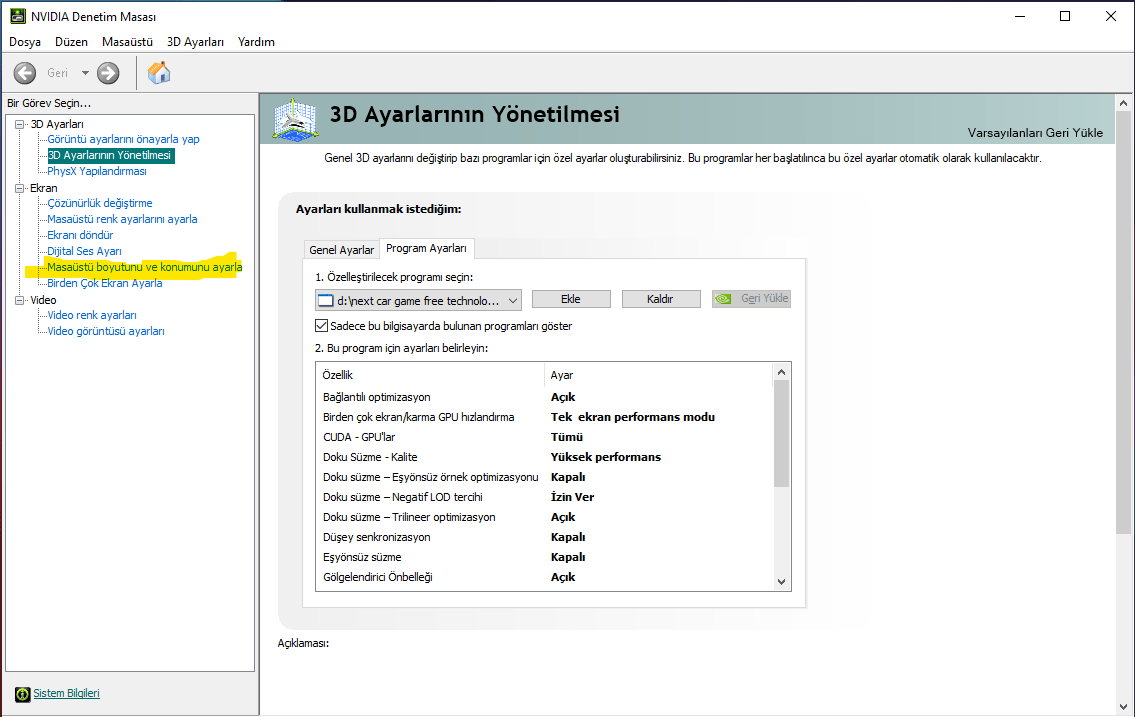Click Negatif LOD tercihi İzin Ver value
Image resolution: width=1135 pixels, height=717 pixels.
tap(573, 497)
